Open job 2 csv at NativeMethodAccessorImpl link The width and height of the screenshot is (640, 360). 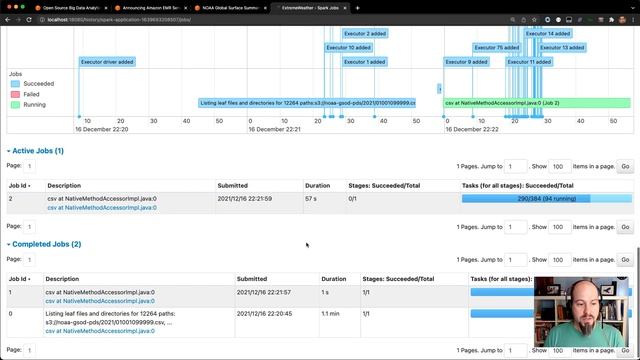click(x=102, y=208)
